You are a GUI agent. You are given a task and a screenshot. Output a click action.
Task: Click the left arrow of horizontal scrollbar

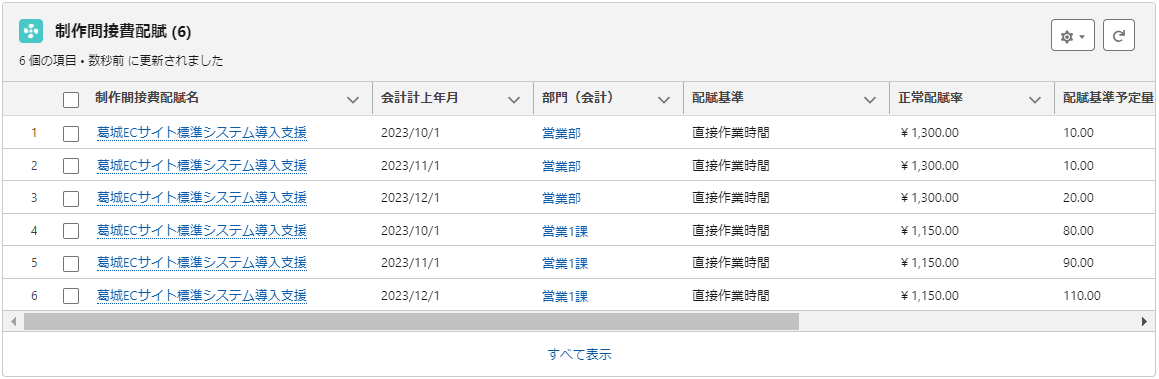point(12,321)
